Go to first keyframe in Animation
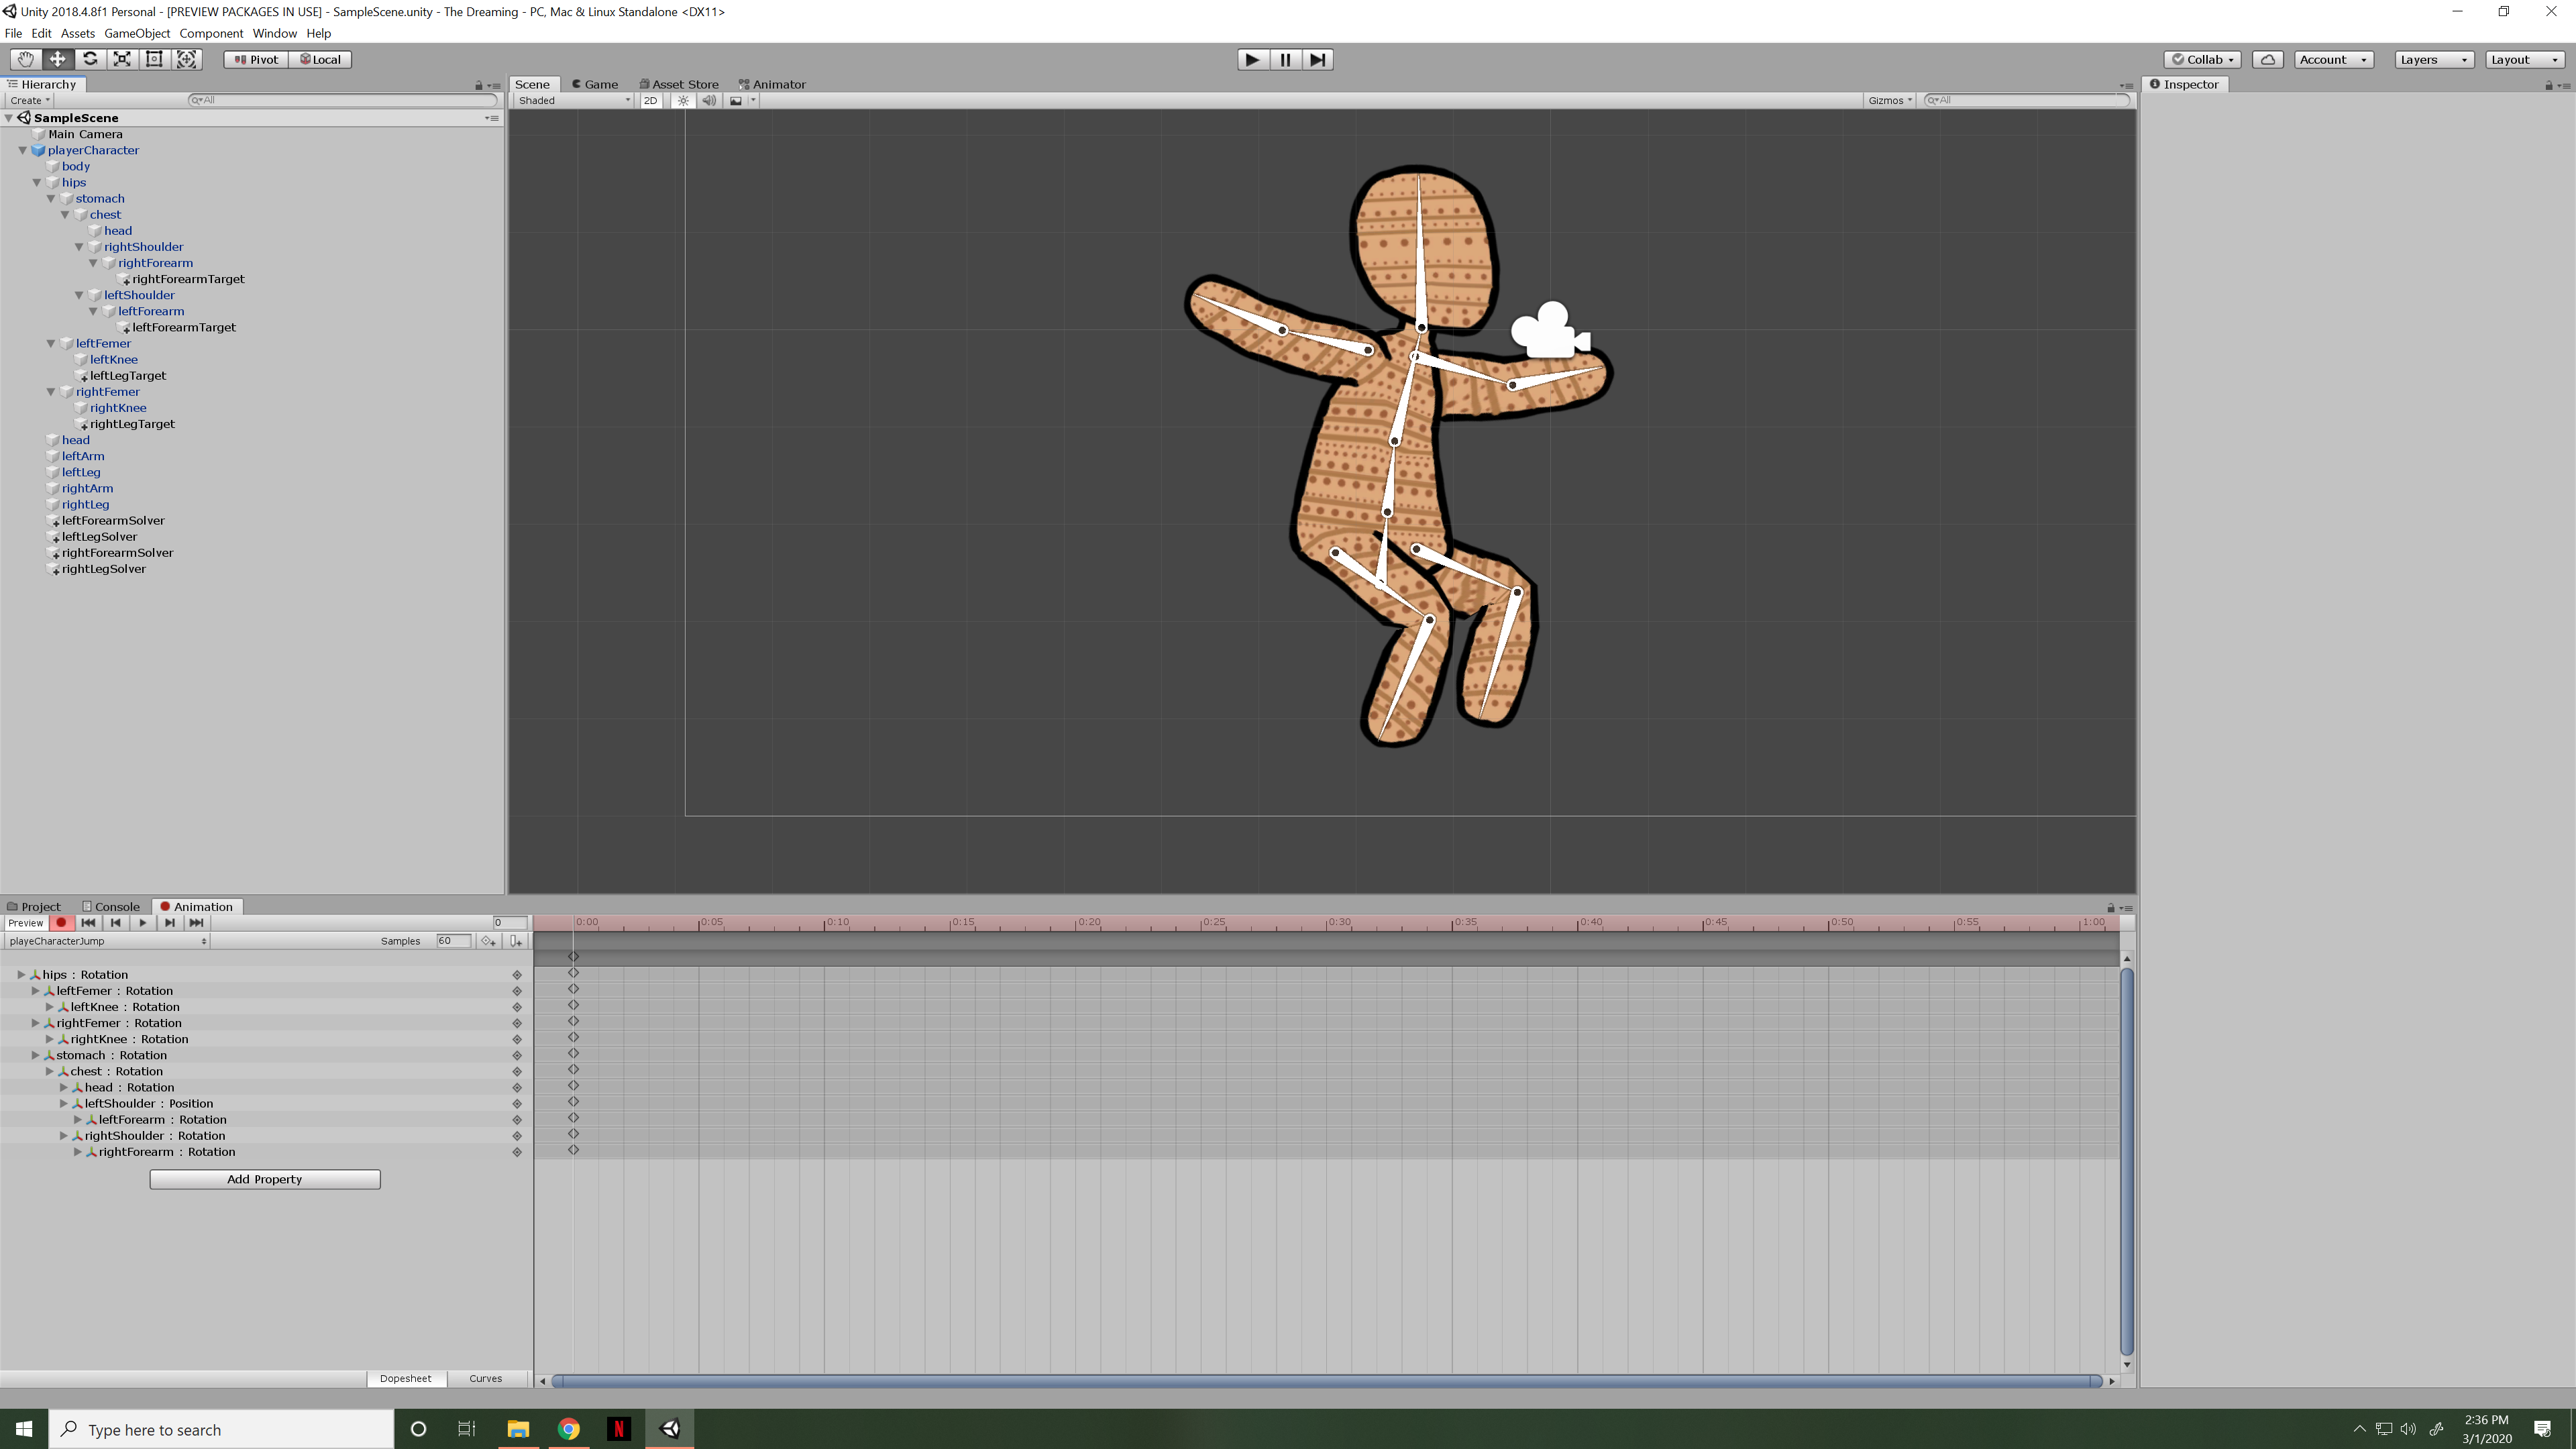2576x1449 pixels. pyautogui.click(x=88, y=923)
